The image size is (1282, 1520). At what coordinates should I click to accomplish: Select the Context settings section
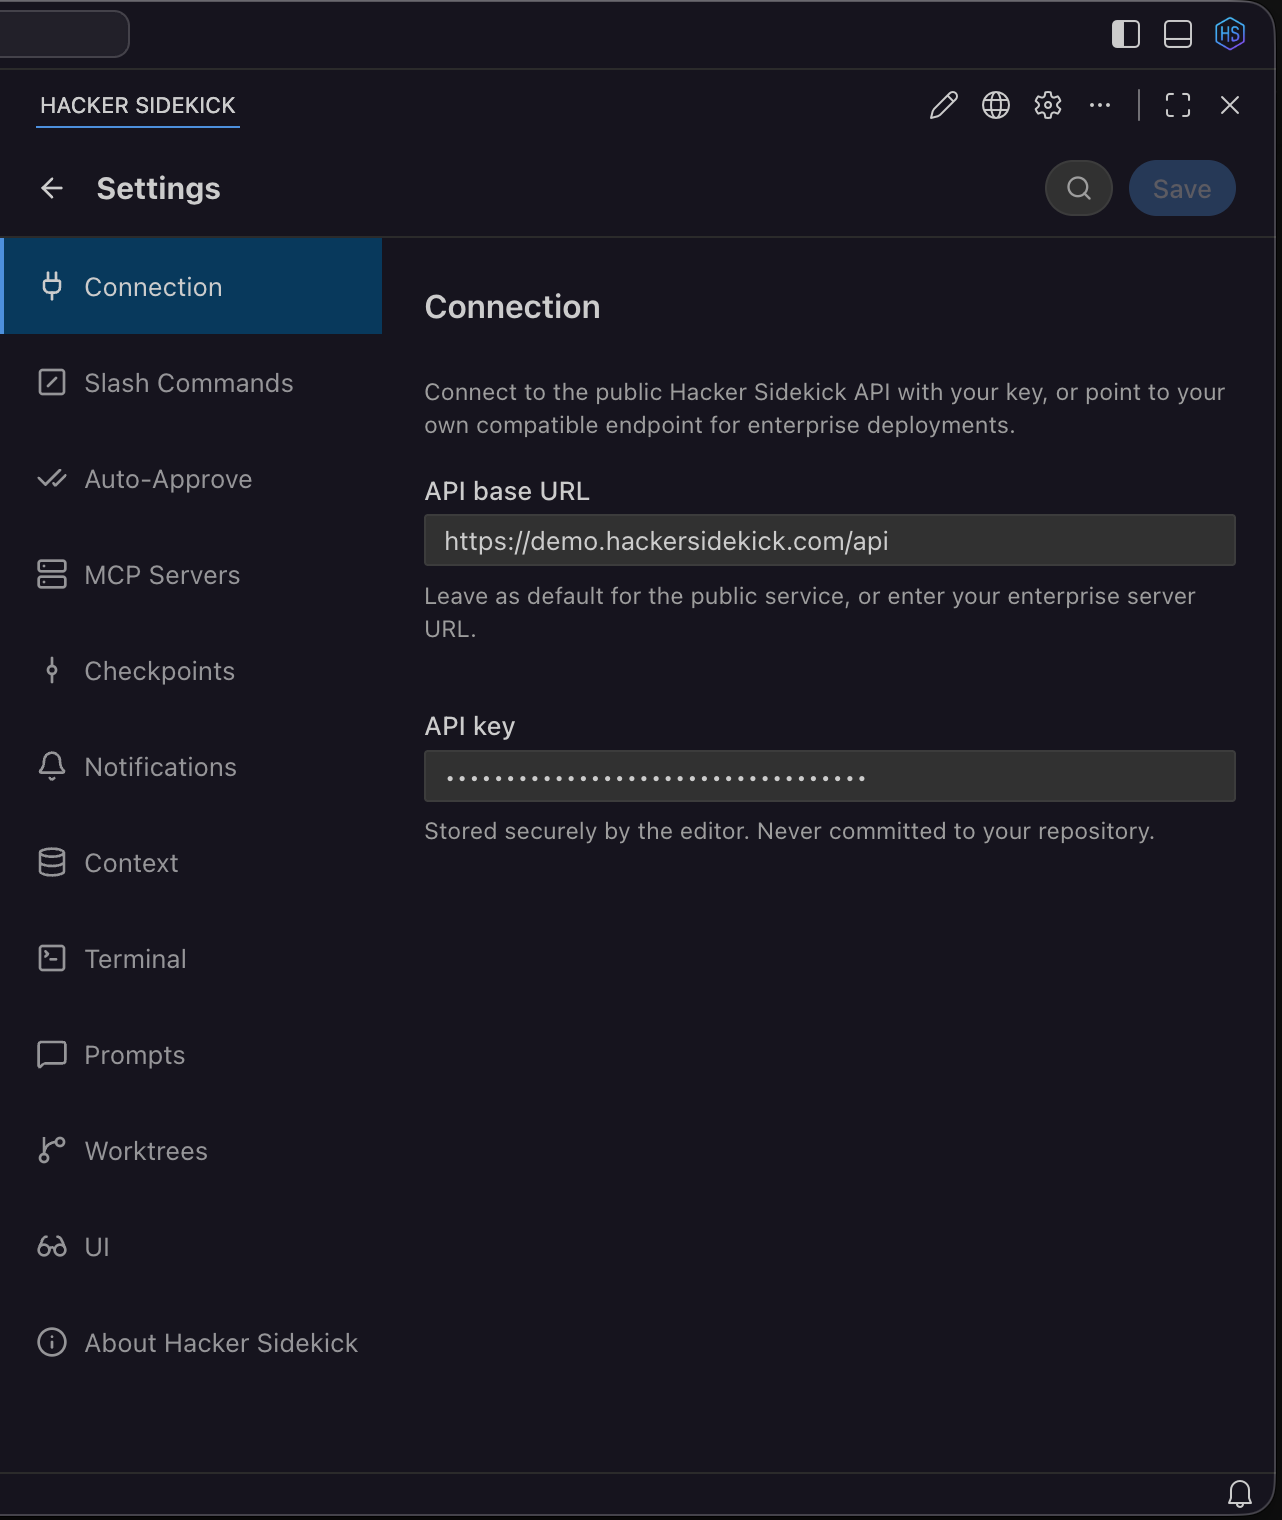pyautogui.click(x=191, y=862)
